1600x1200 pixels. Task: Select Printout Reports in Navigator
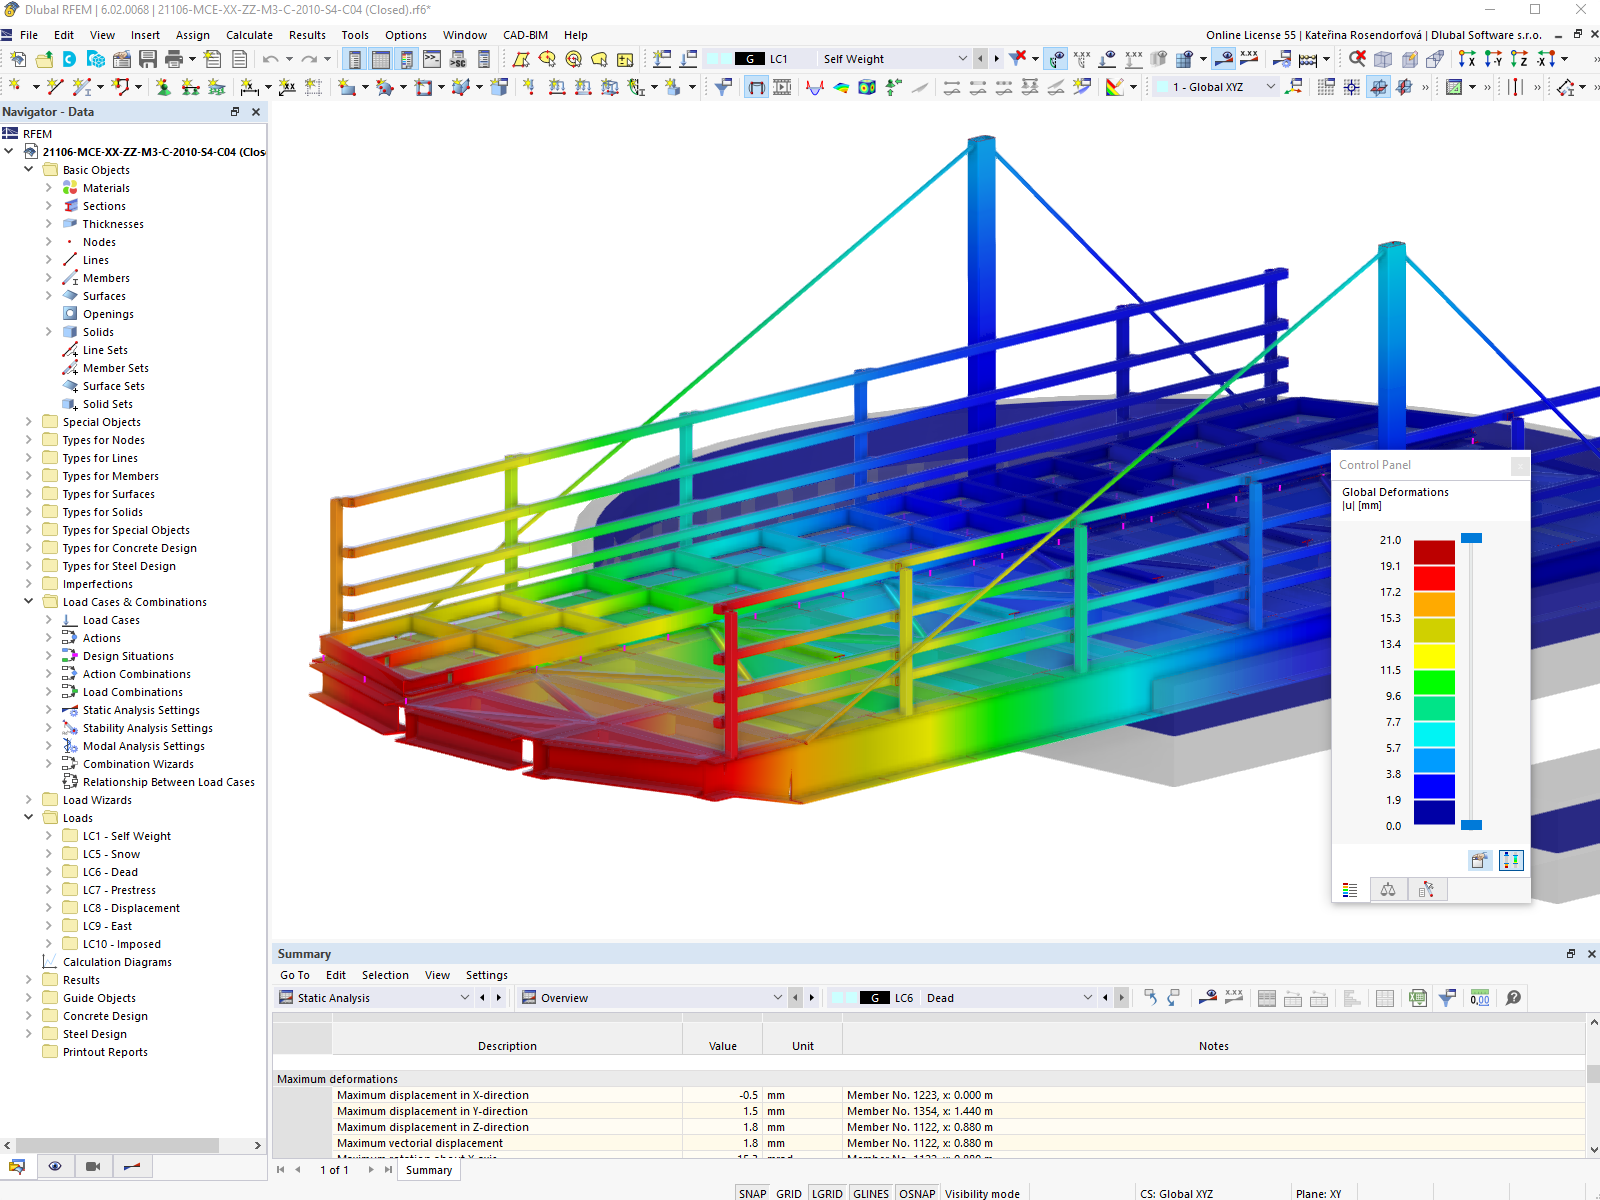click(x=105, y=1052)
